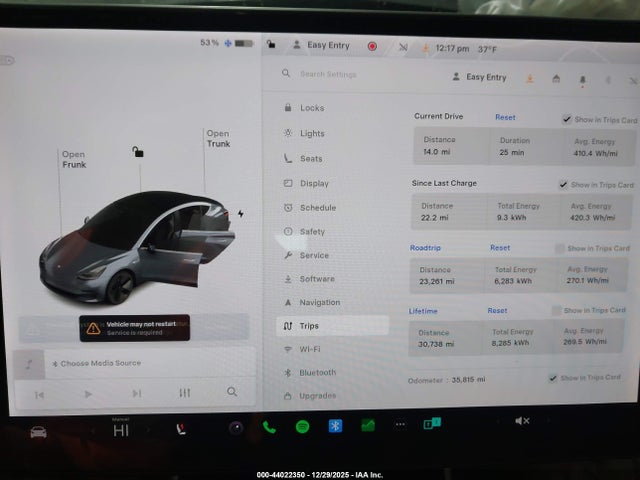Open the notifications bell icon

pyautogui.click(x=582, y=80)
